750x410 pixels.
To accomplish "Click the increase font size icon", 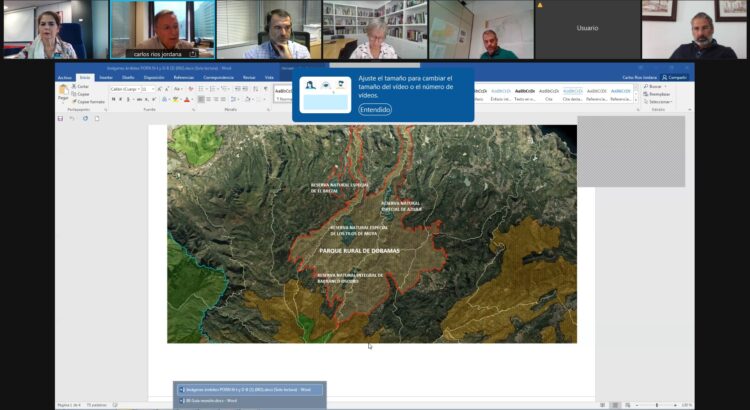I will [159, 89].
